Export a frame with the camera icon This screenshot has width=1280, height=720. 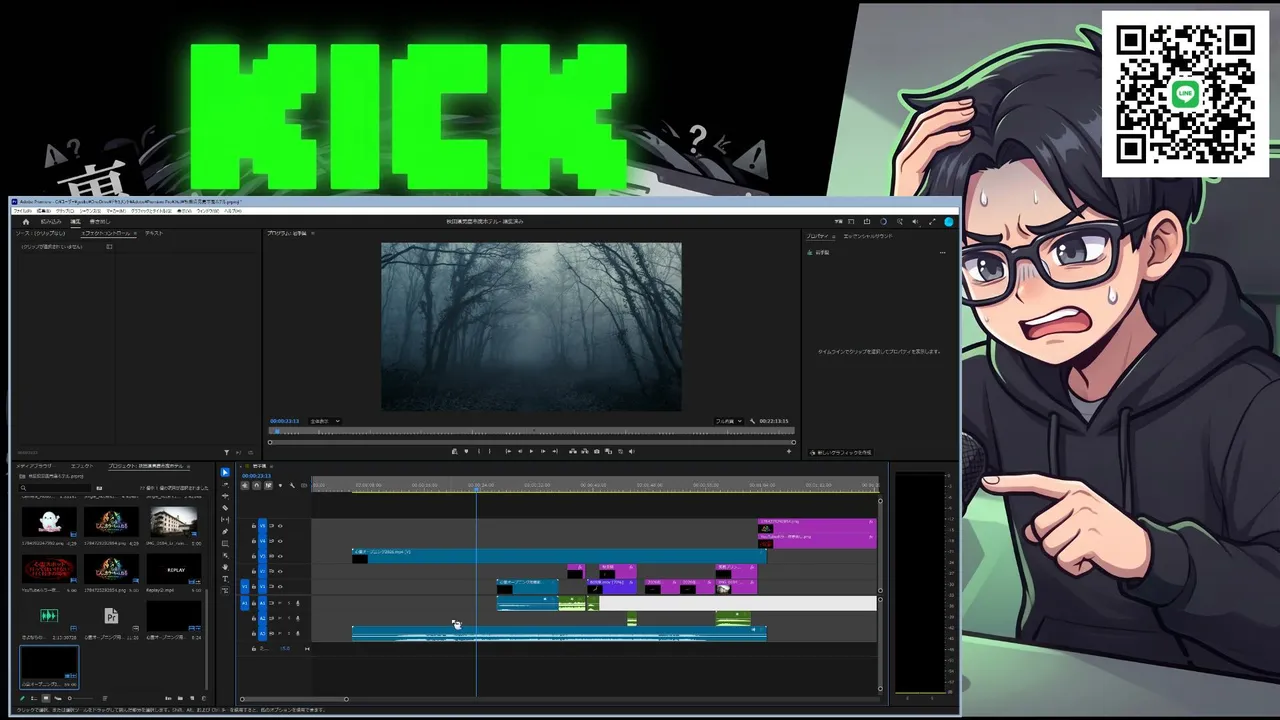point(597,451)
